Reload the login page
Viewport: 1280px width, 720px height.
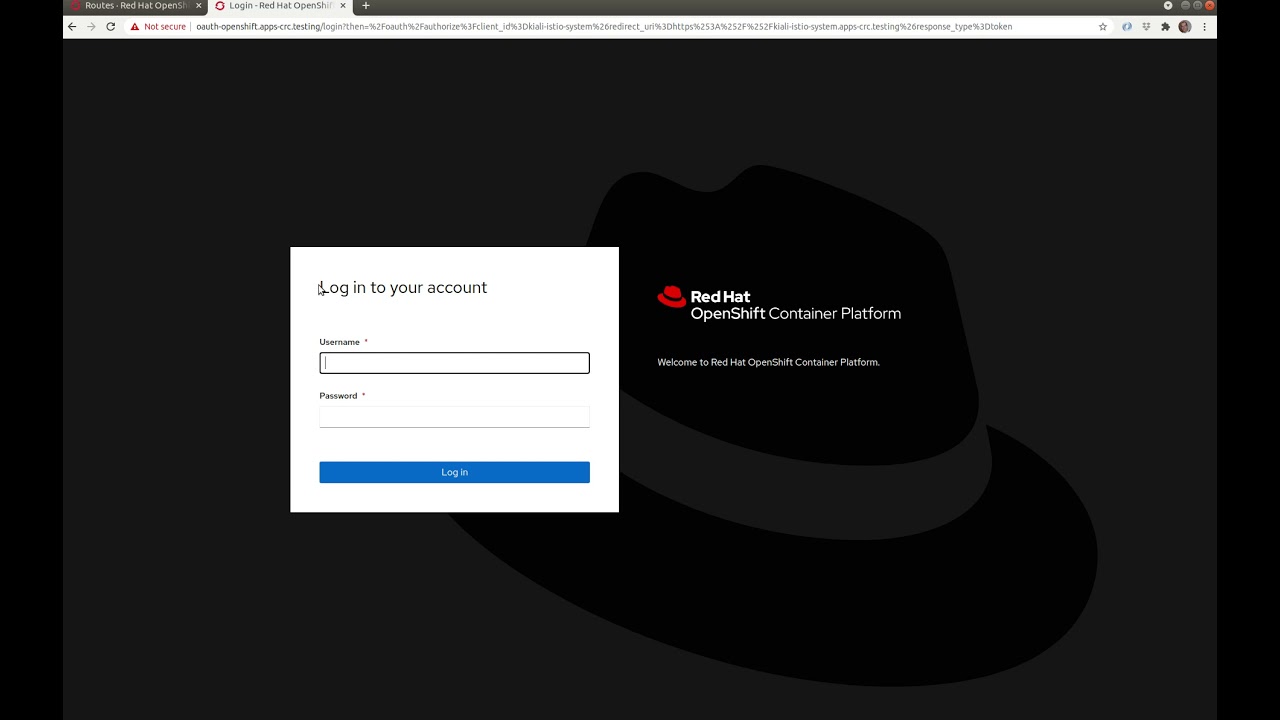click(110, 27)
